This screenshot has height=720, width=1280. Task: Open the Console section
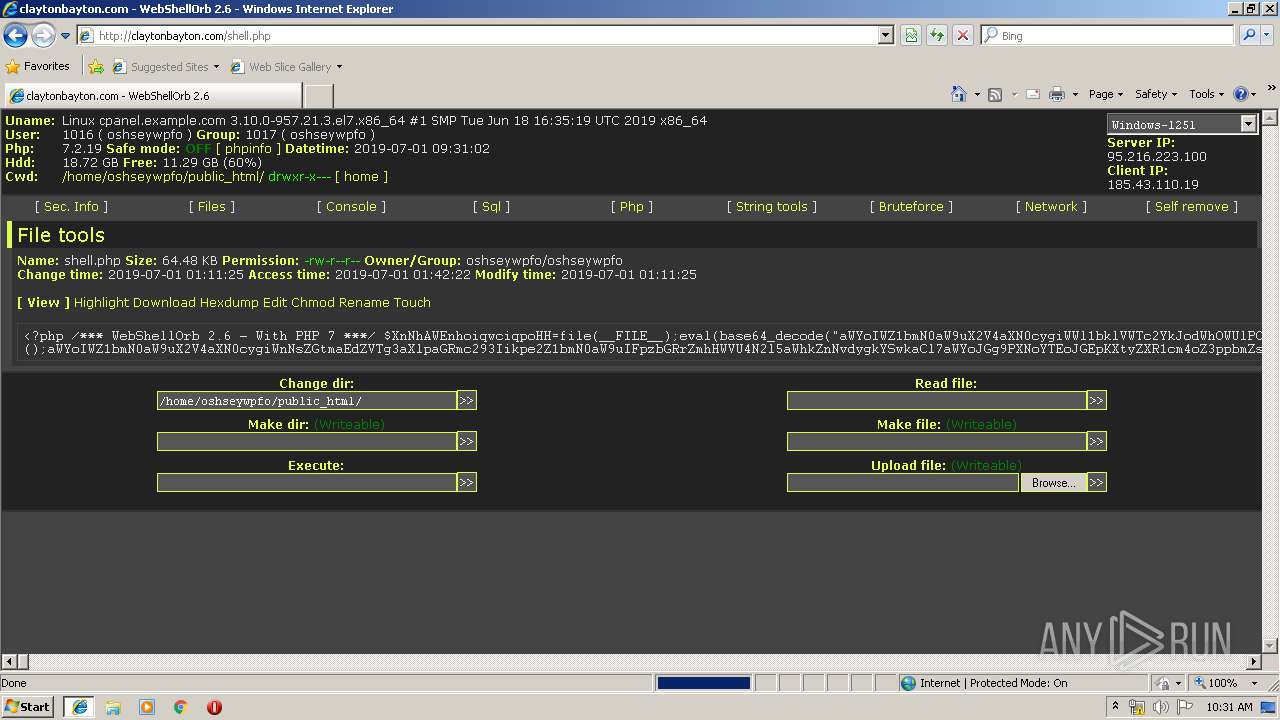[351, 206]
